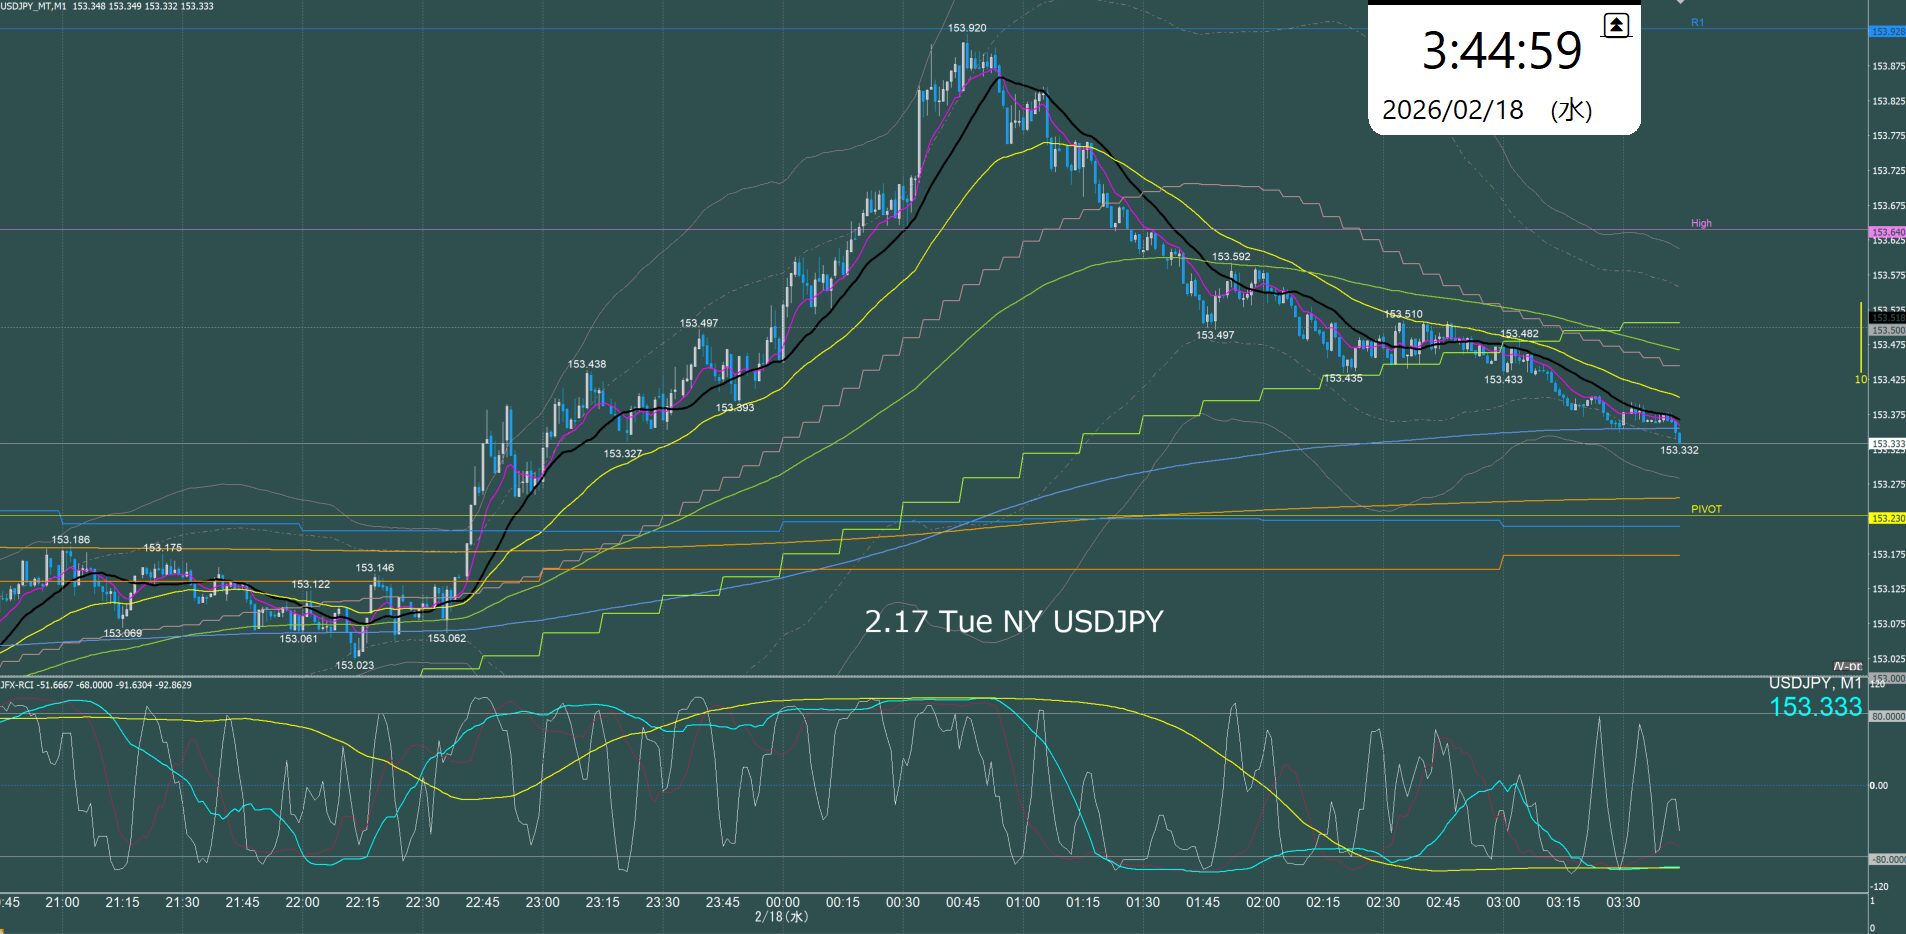
Task: Click the blue R1 price tag on axis
Action: (x=1887, y=32)
